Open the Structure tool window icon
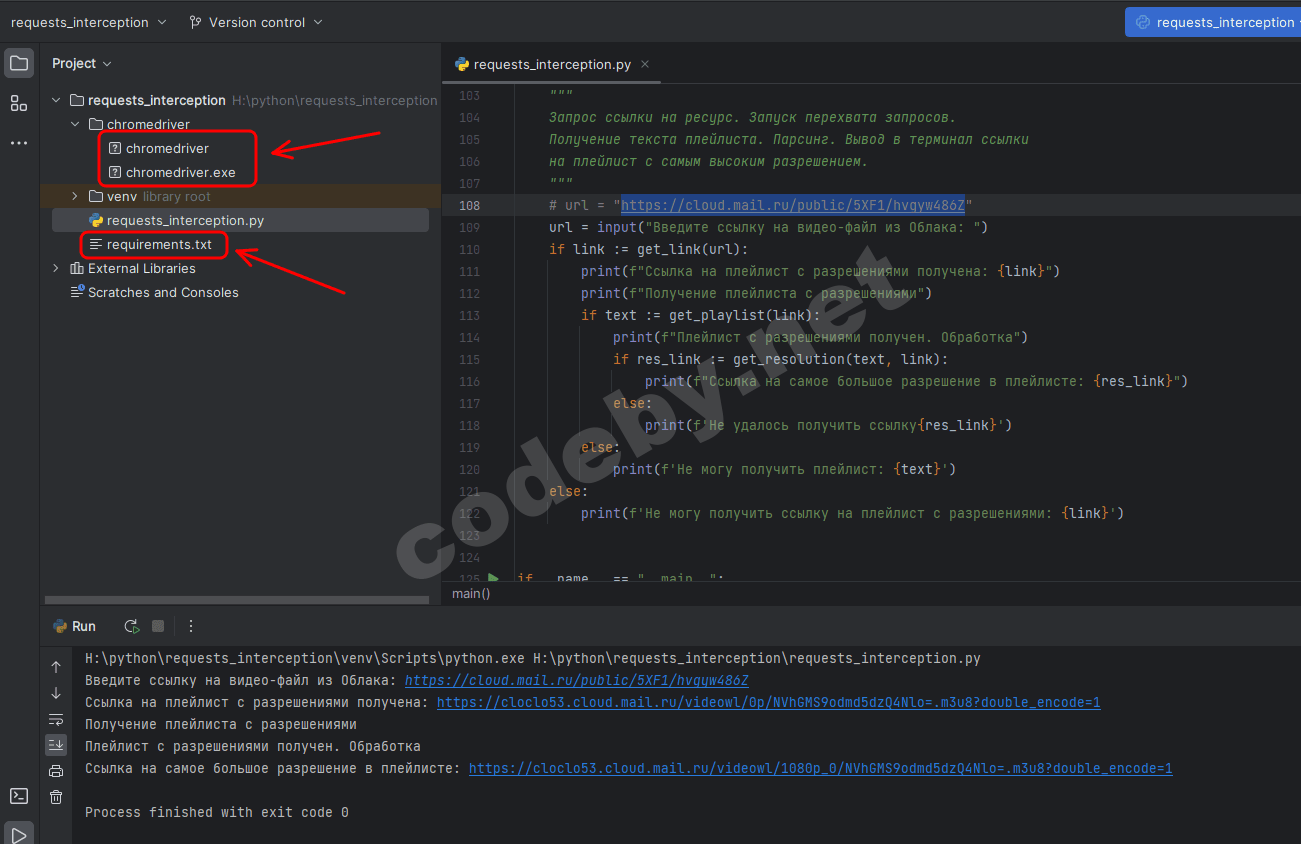This screenshot has width=1301, height=844. click(x=19, y=103)
